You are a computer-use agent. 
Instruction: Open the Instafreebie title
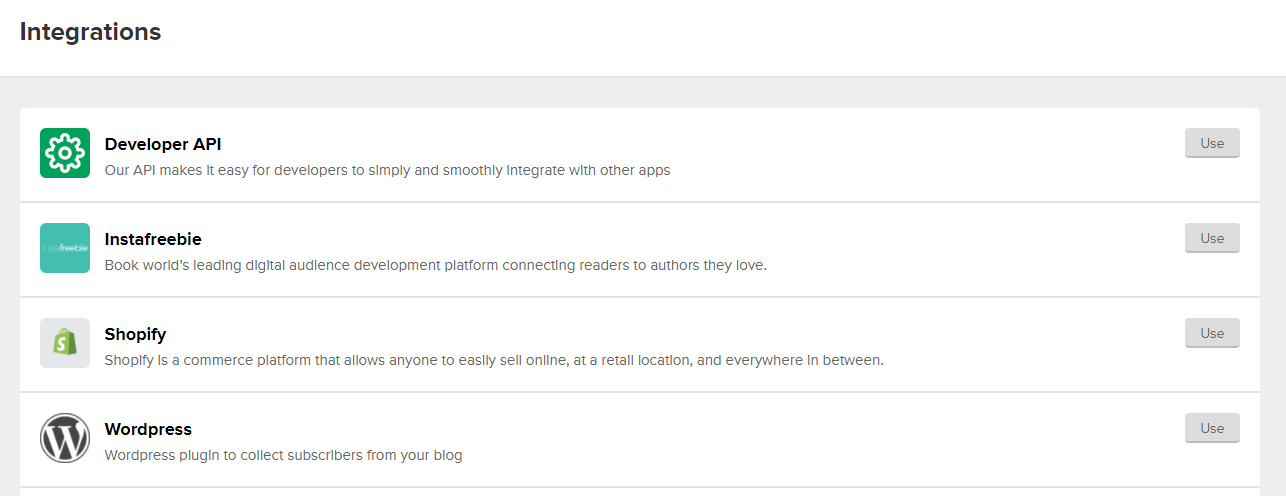click(x=153, y=239)
